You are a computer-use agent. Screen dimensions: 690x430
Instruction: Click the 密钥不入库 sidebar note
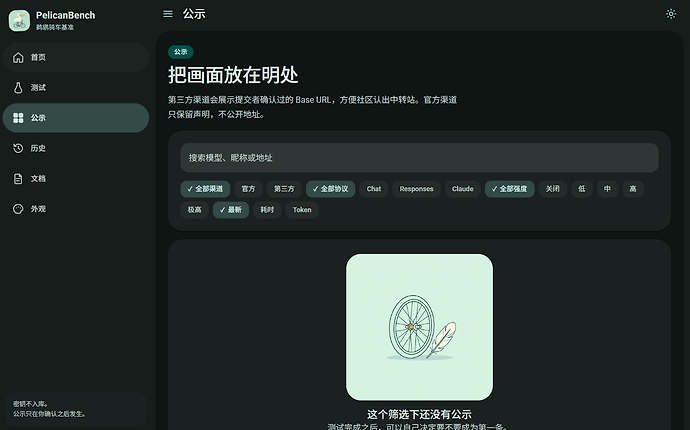click(x=76, y=409)
